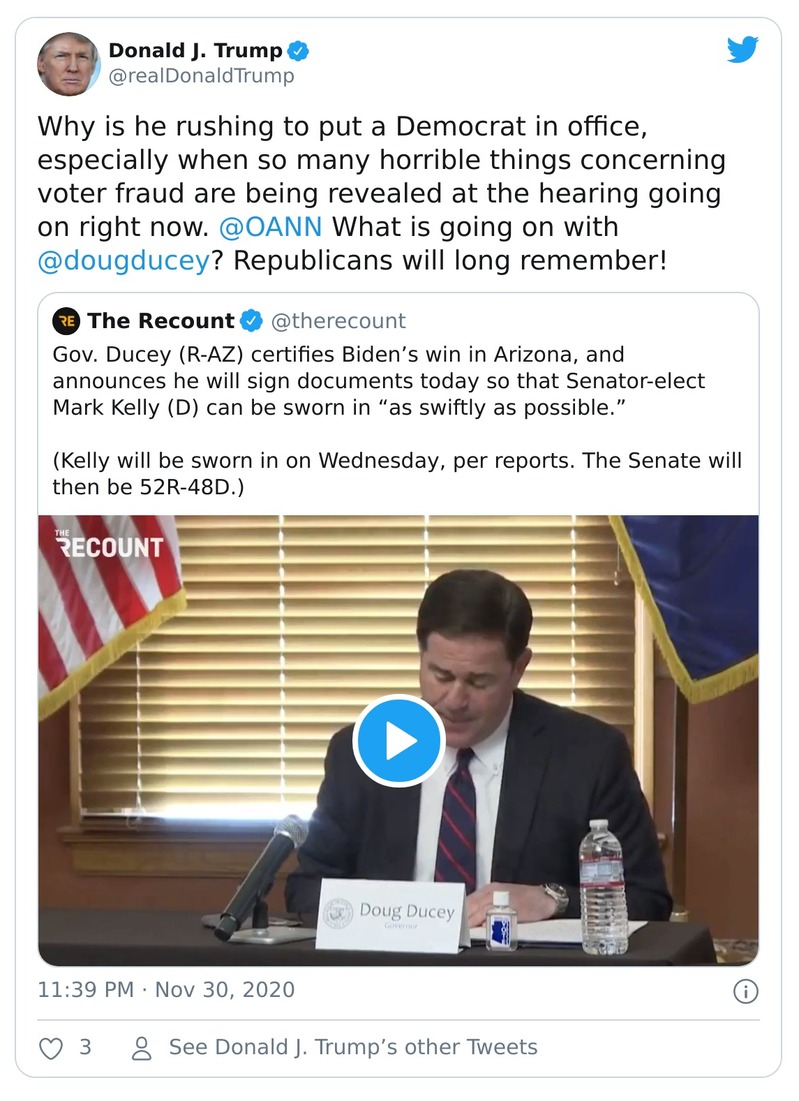Open the @OANN mention link
Viewport: 799px width, 1101px height.
pos(270,226)
